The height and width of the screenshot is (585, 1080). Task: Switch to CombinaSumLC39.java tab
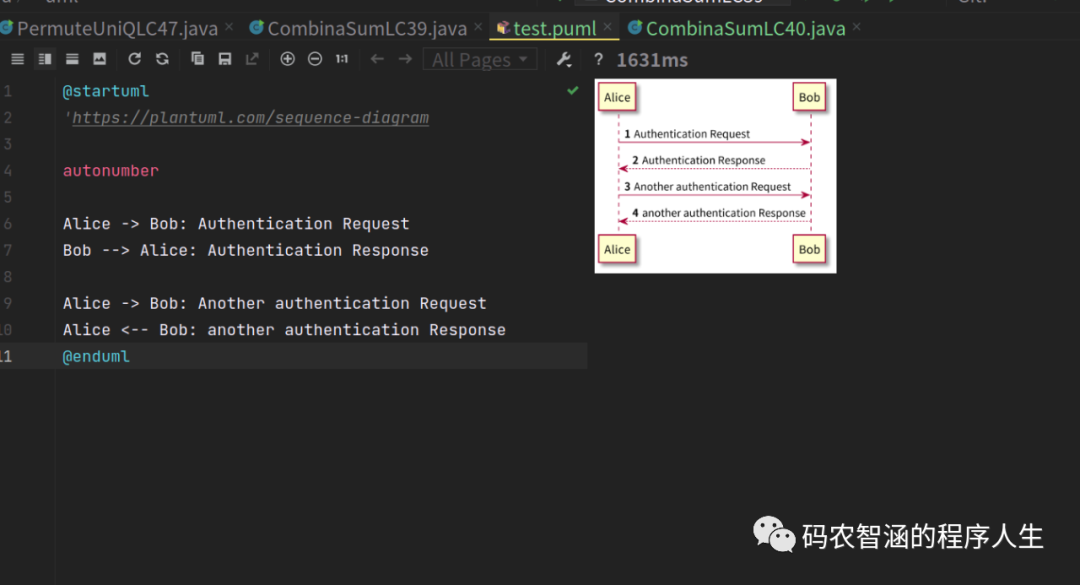tap(367, 28)
